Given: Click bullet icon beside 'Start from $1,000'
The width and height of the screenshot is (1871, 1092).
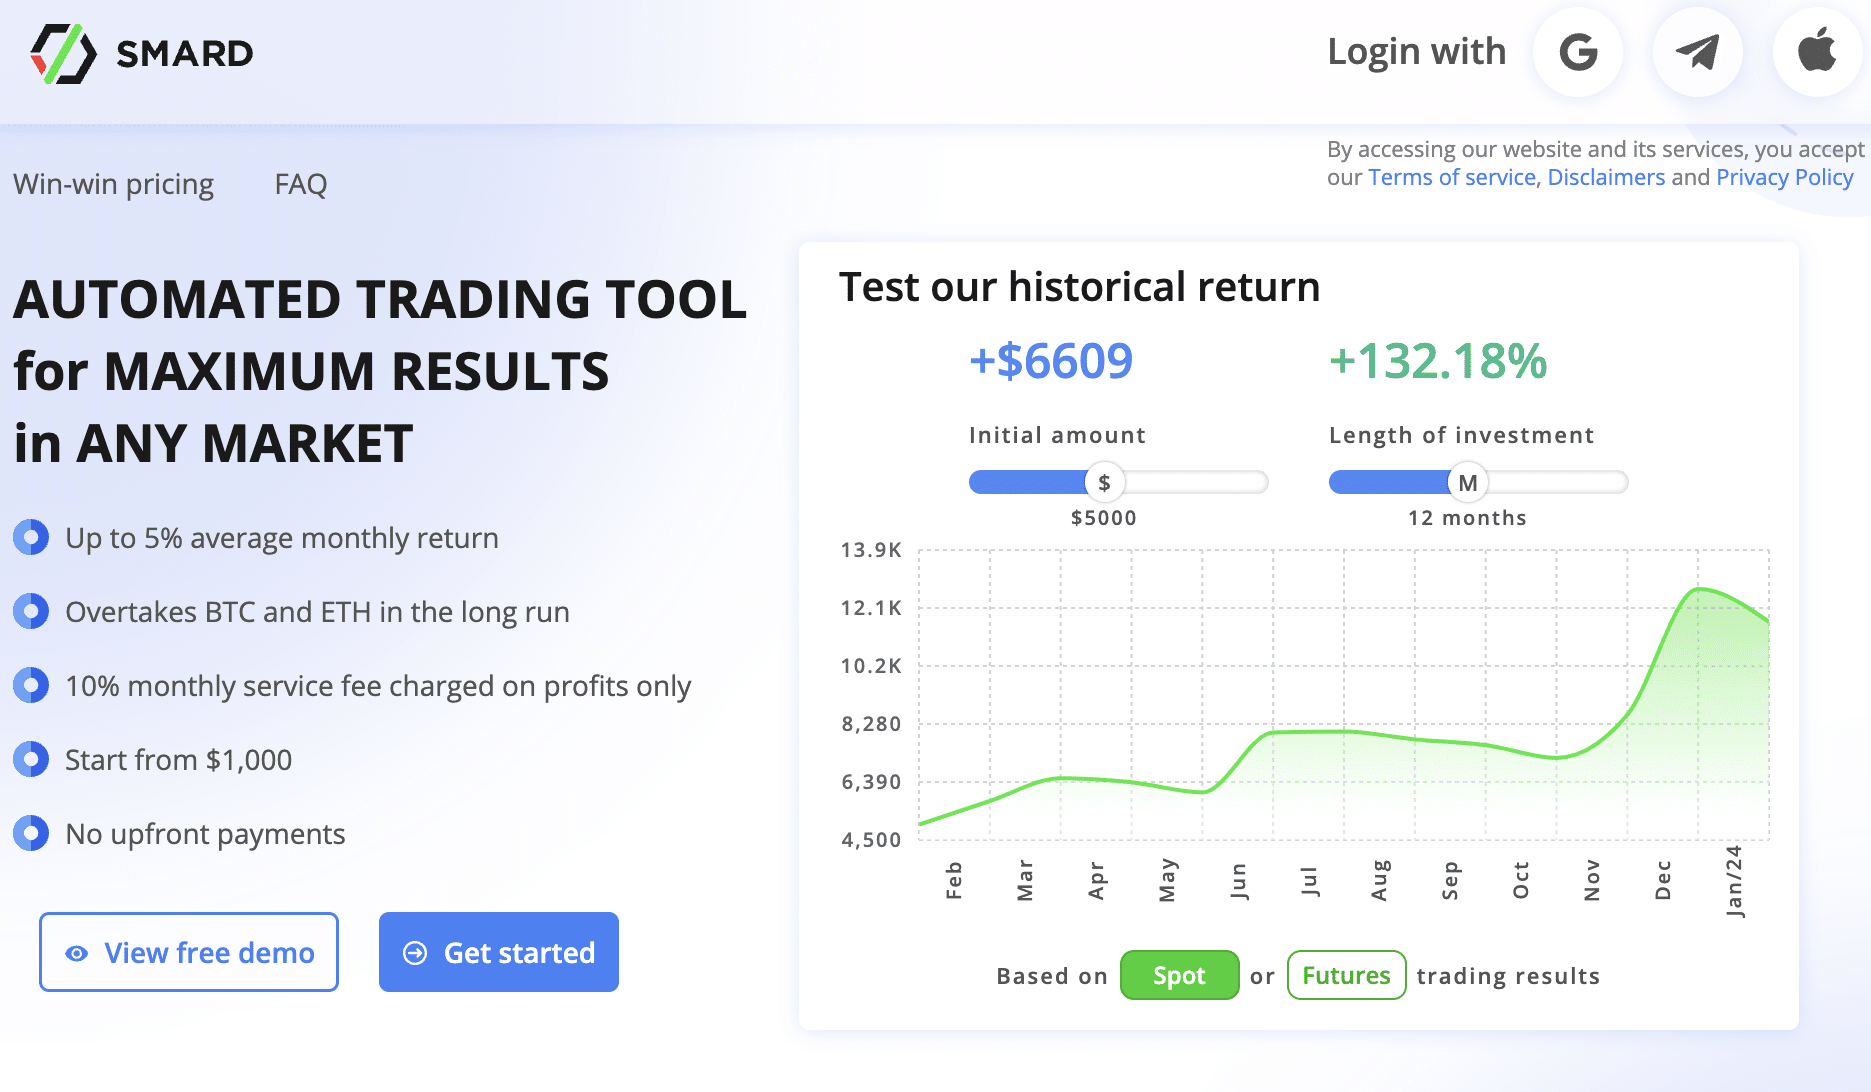Looking at the screenshot, I should coord(31,759).
